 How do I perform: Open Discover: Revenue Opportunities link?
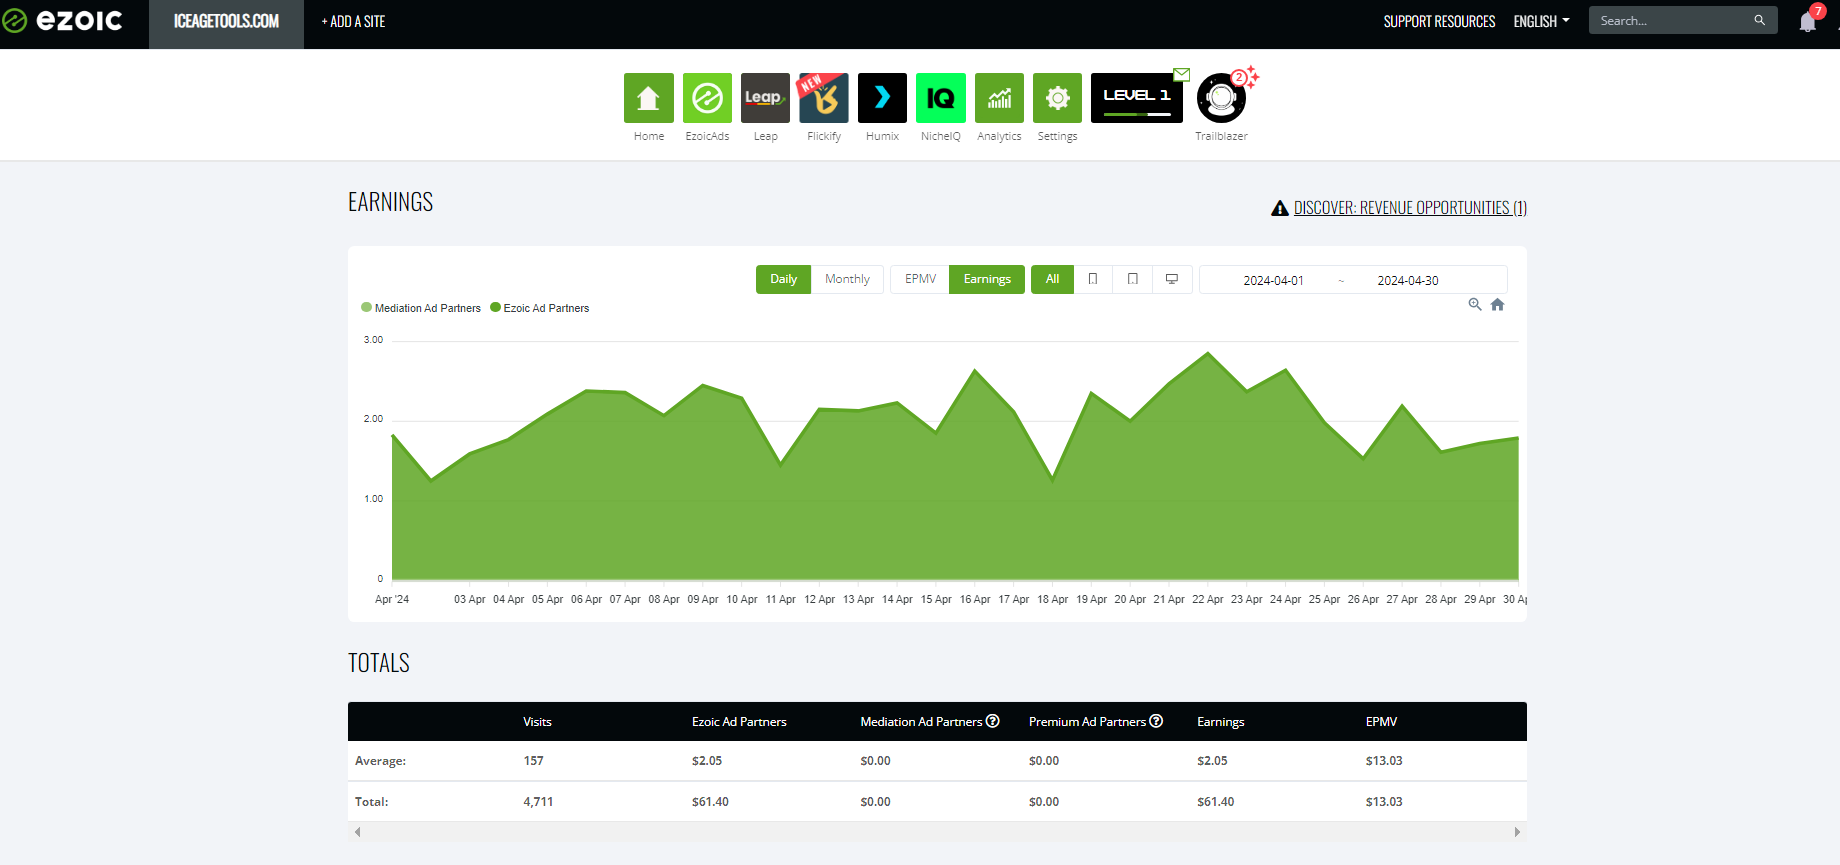[x=1410, y=208]
